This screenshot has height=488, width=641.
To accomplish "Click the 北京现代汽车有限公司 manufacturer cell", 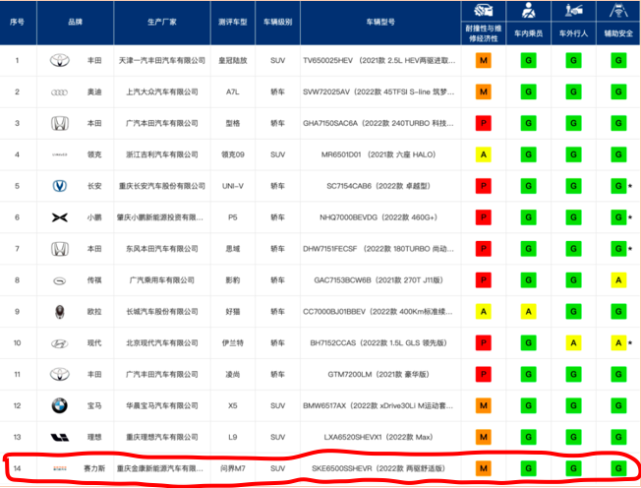I will [x=162, y=343].
